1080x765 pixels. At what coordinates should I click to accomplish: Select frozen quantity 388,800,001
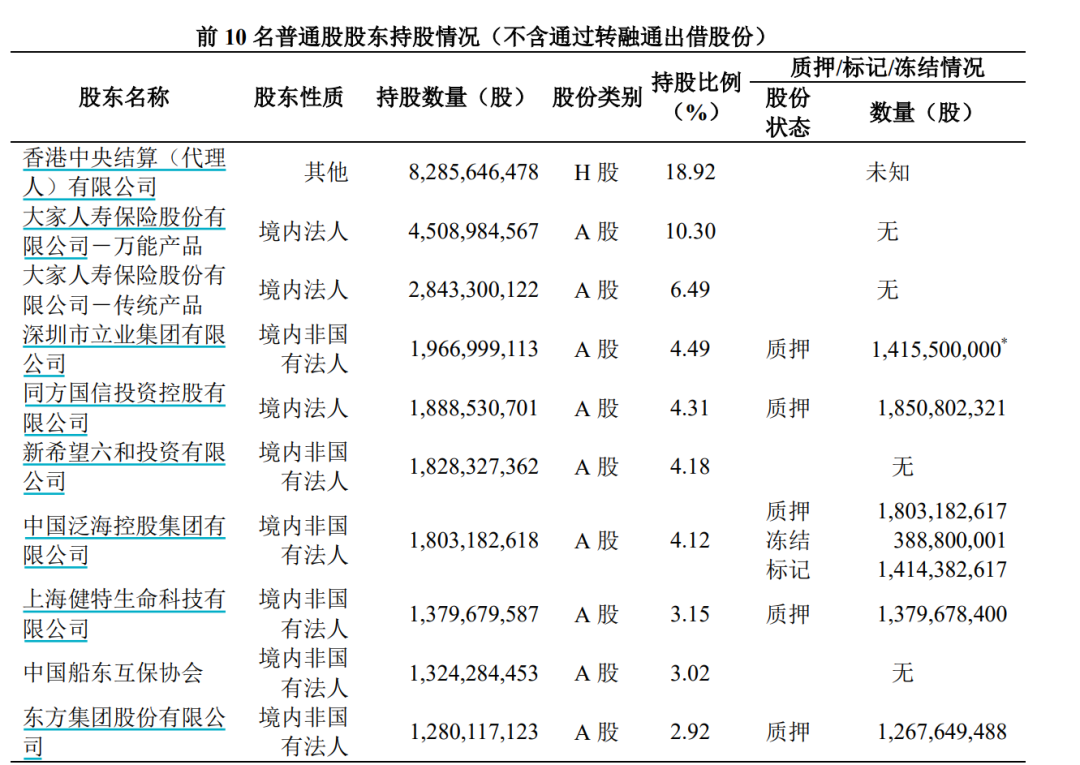tap(951, 541)
